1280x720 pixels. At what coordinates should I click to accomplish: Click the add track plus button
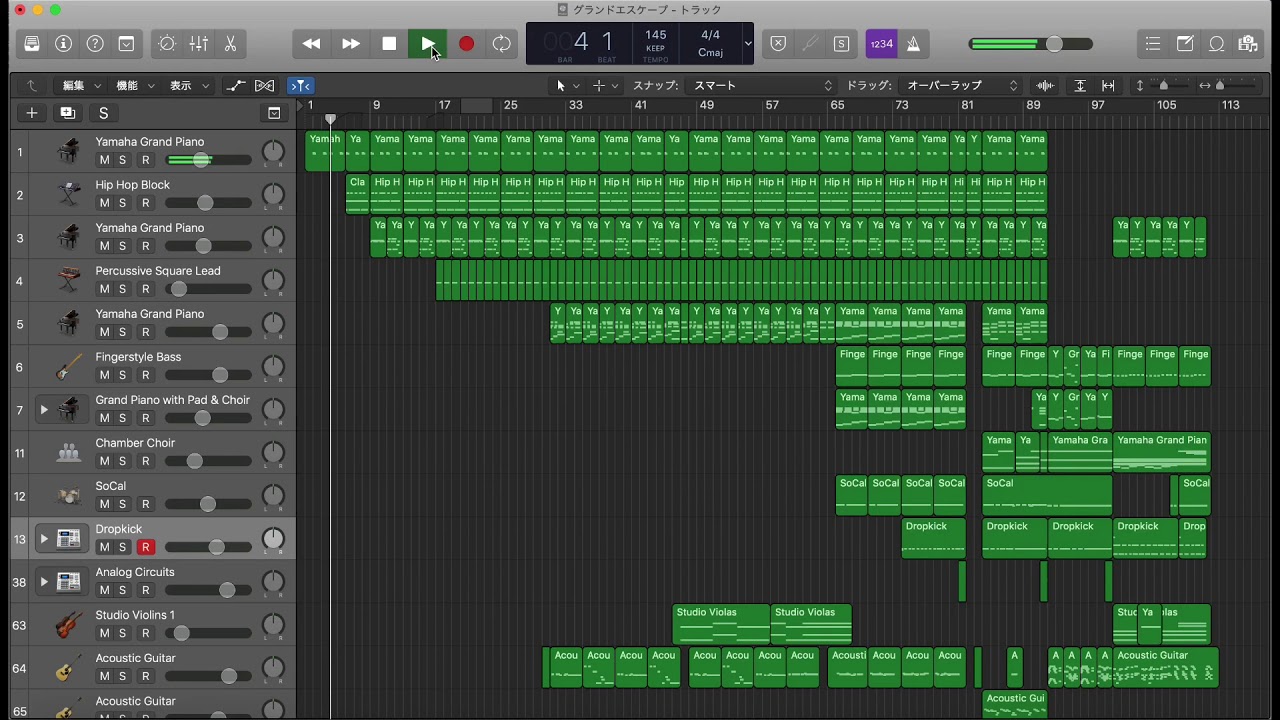pos(31,113)
